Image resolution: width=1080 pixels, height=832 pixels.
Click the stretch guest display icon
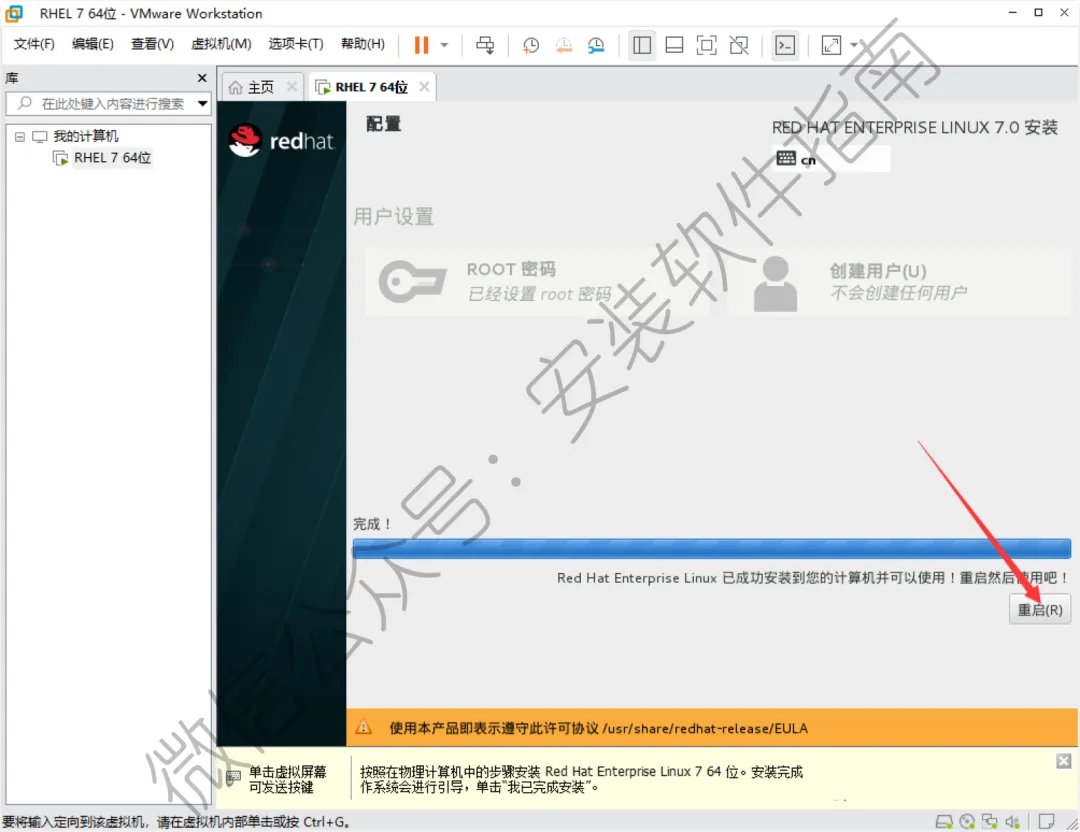tap(831, 45)
